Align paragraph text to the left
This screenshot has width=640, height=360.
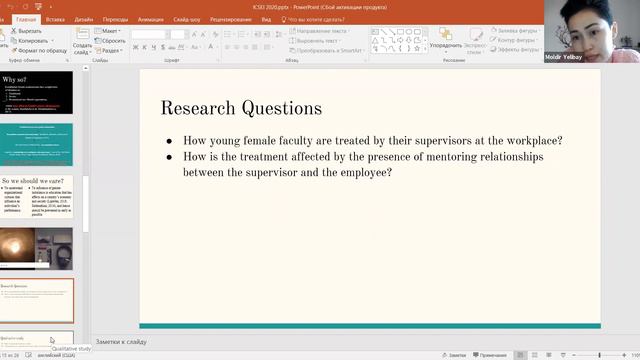[228, 47]
